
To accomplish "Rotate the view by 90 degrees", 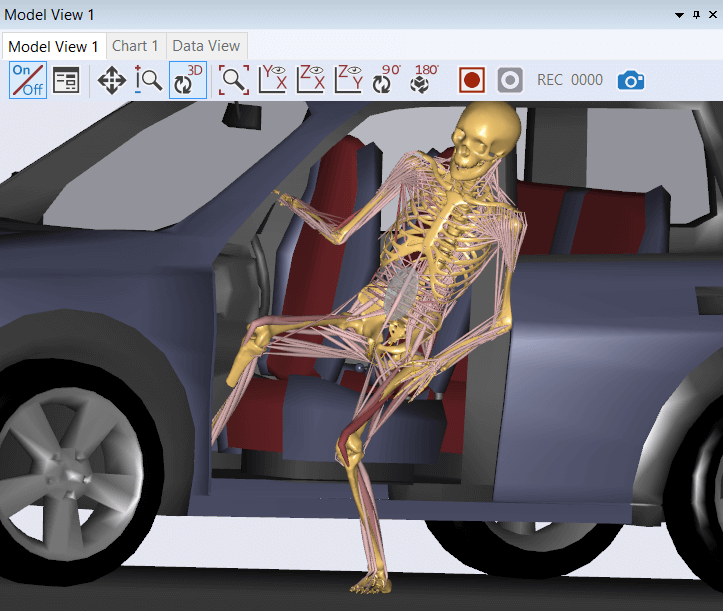I will [386, 79].
